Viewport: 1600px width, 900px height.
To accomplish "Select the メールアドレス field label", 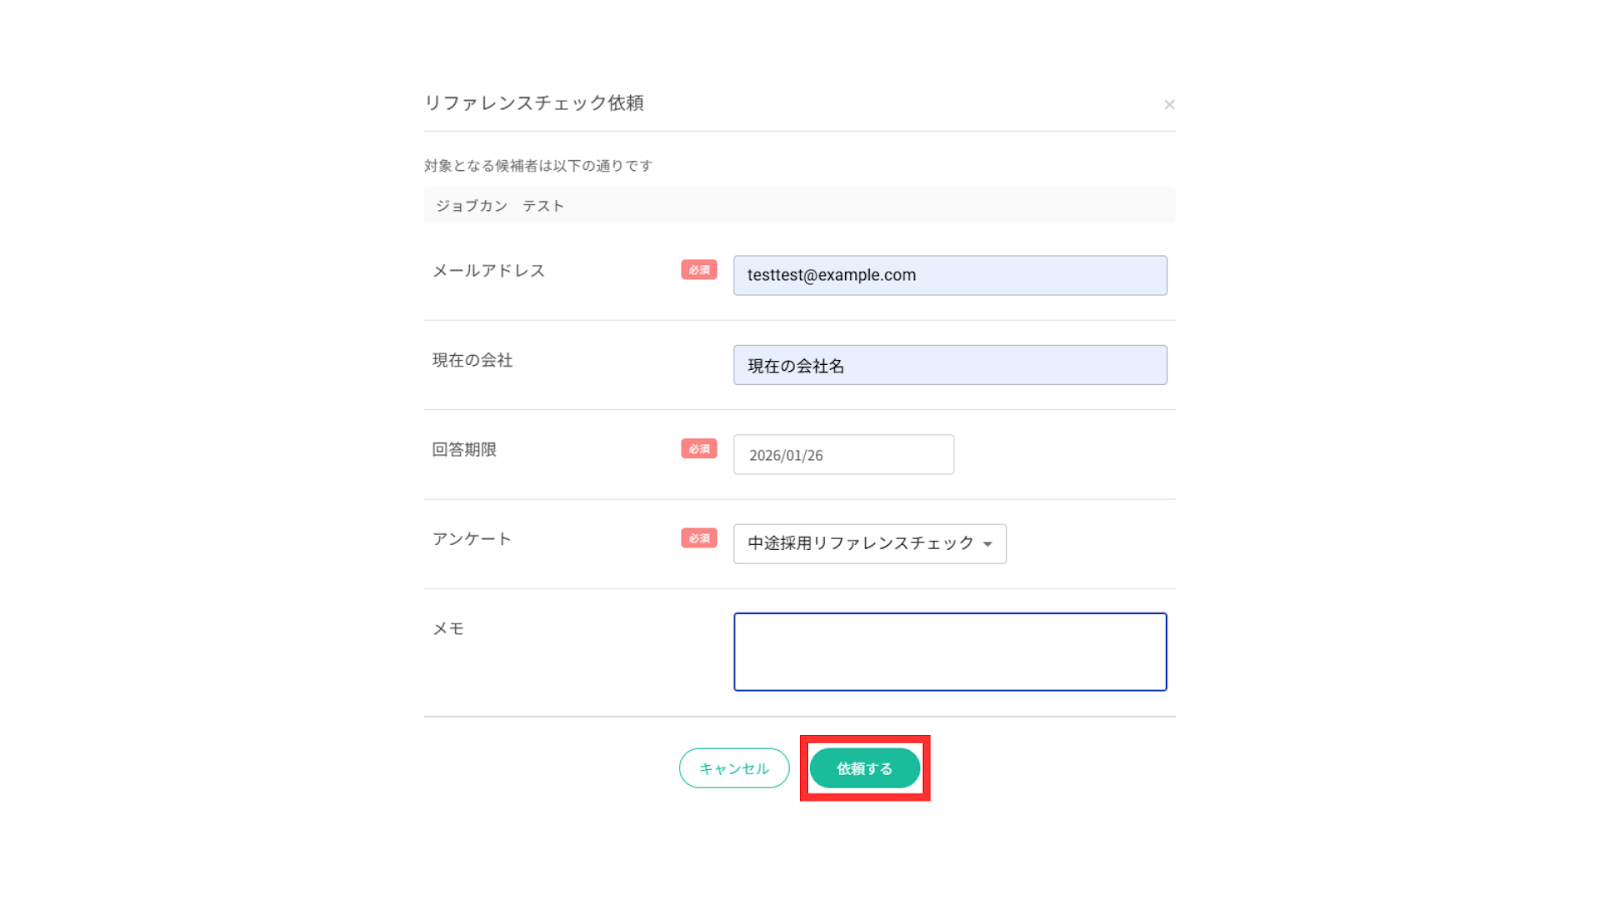I will 488,271.
